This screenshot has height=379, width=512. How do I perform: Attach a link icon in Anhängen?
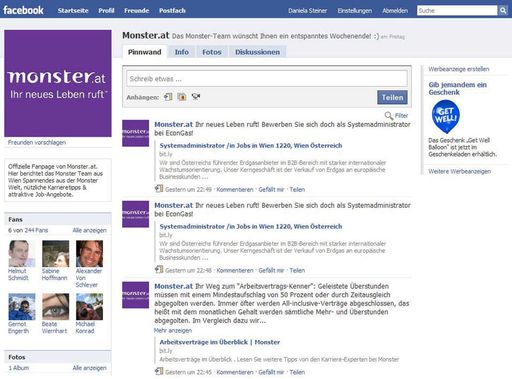tap(168, 97)
